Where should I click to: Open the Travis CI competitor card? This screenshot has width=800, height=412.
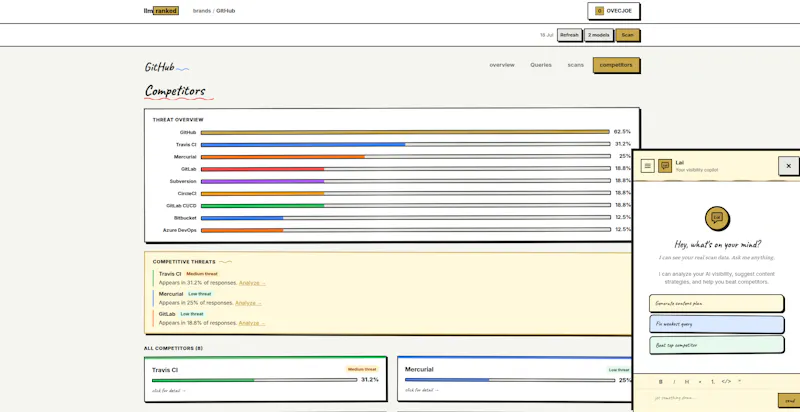[x=265, y=379]
